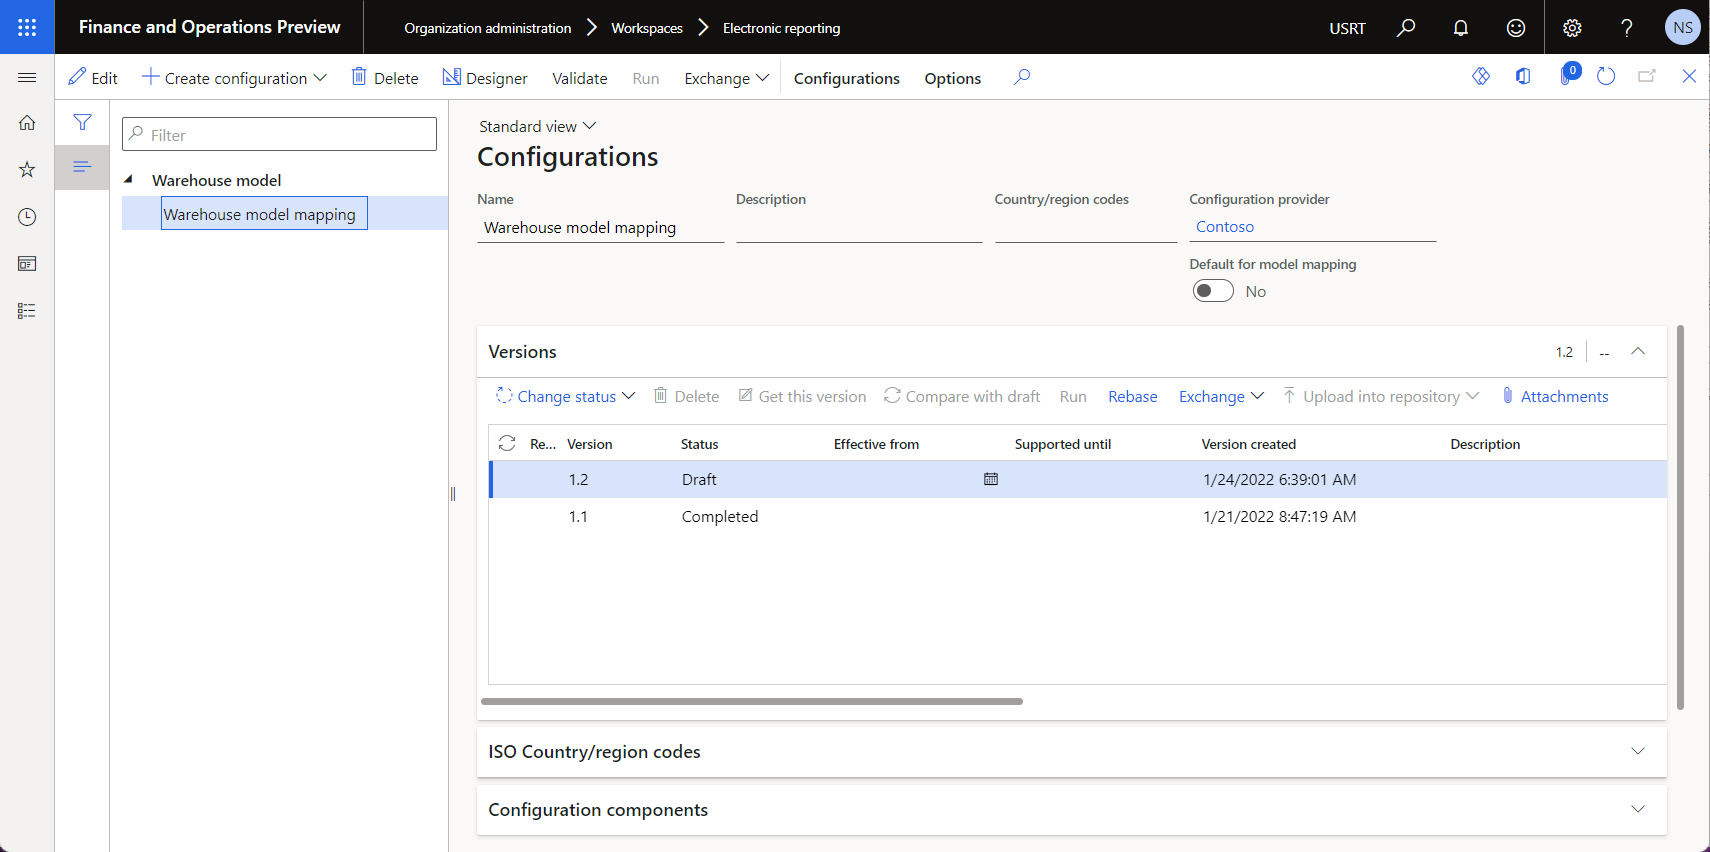Open Recent clock icon in sidebar

(x=27, y=217)
